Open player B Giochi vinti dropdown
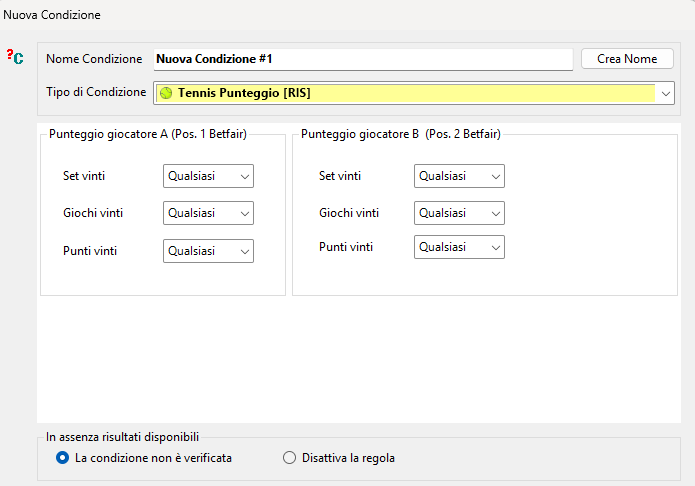Image resolution: width=695 pixels, height=486 pixels. [x=459, y=213]
